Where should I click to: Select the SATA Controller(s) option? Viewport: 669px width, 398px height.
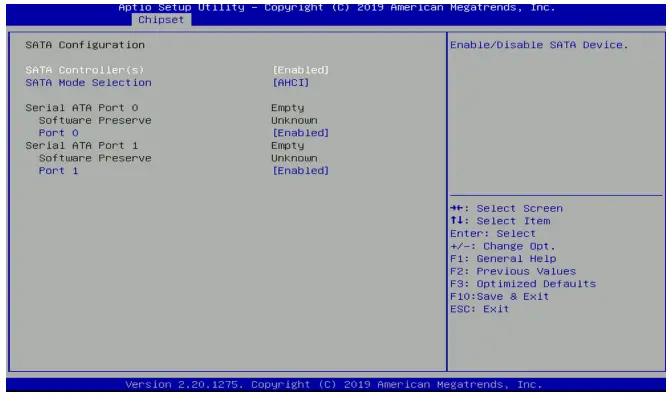click(84, 70)
